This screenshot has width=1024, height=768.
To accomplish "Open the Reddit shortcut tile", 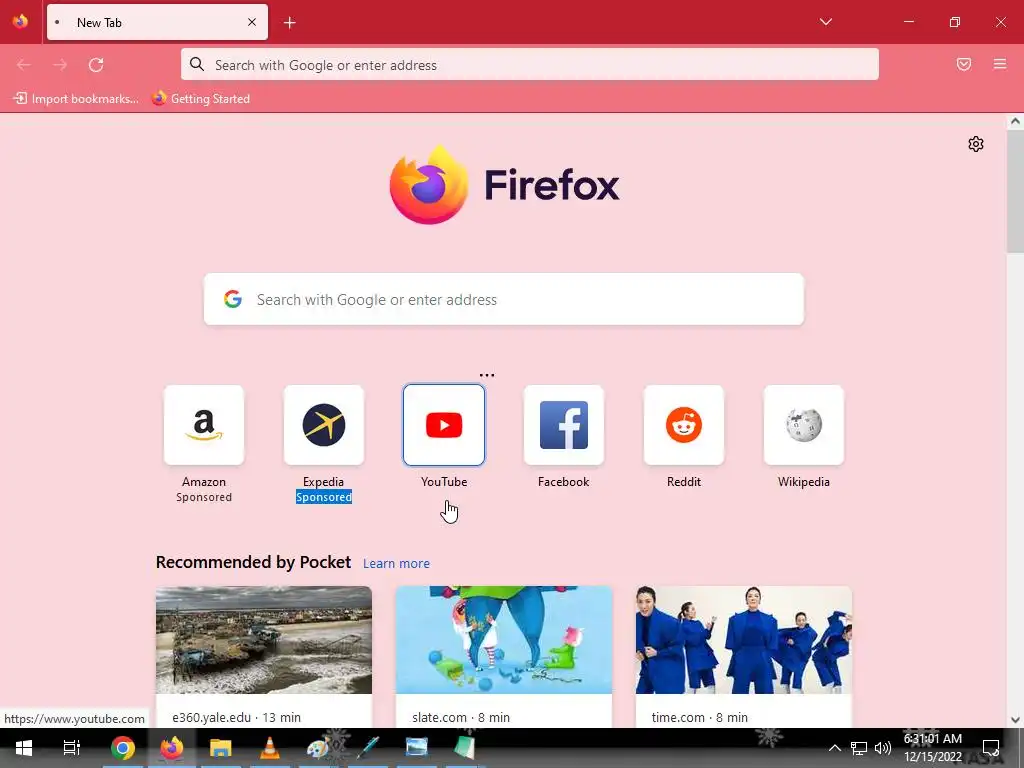I will (x=684, y=425).
